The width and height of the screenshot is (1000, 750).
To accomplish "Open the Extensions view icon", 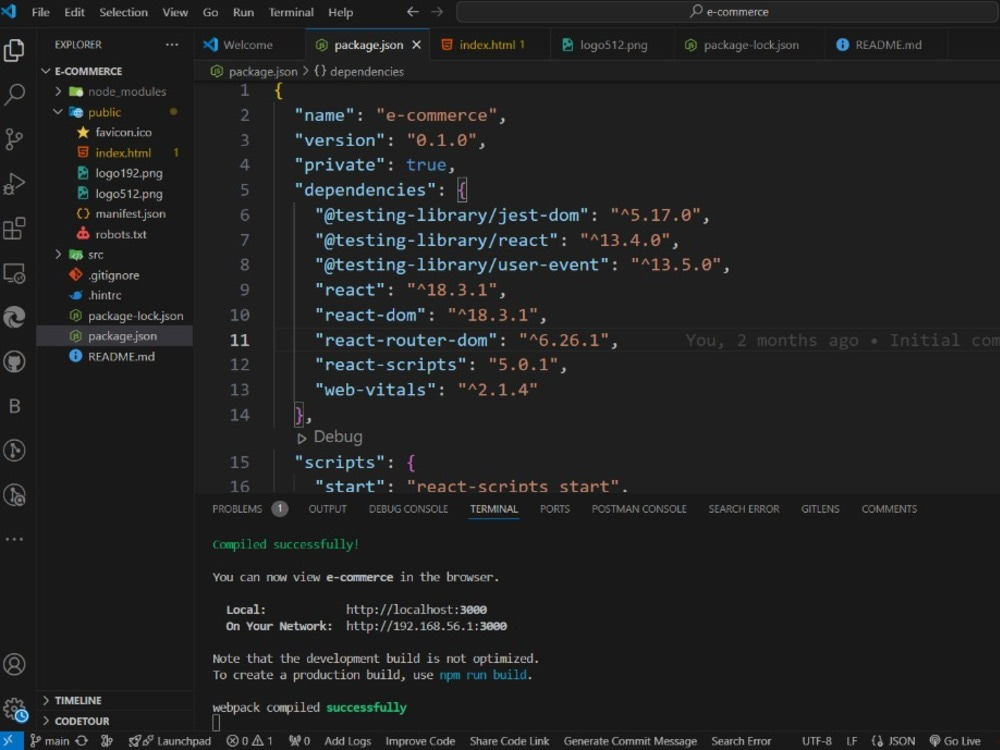I will pos(14,228).
